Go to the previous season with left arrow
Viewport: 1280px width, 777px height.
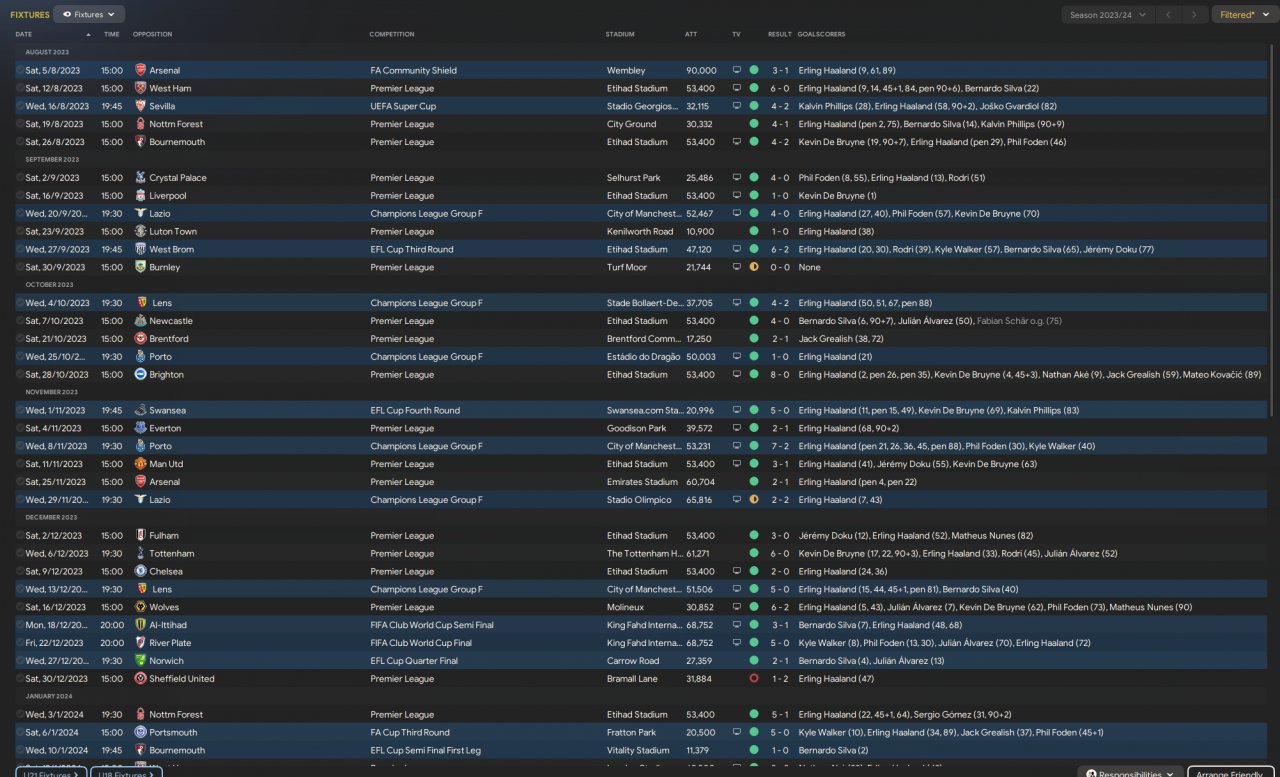(1169, 15)
